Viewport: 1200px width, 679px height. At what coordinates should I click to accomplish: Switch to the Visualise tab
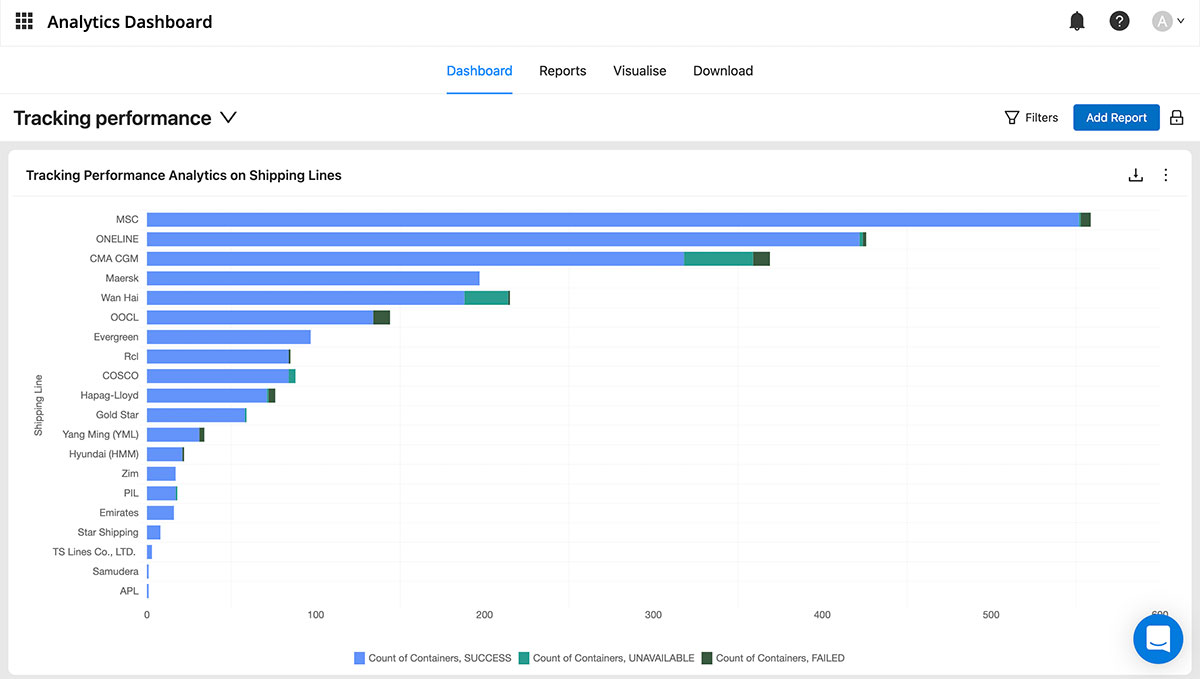(x=640, y=71)
